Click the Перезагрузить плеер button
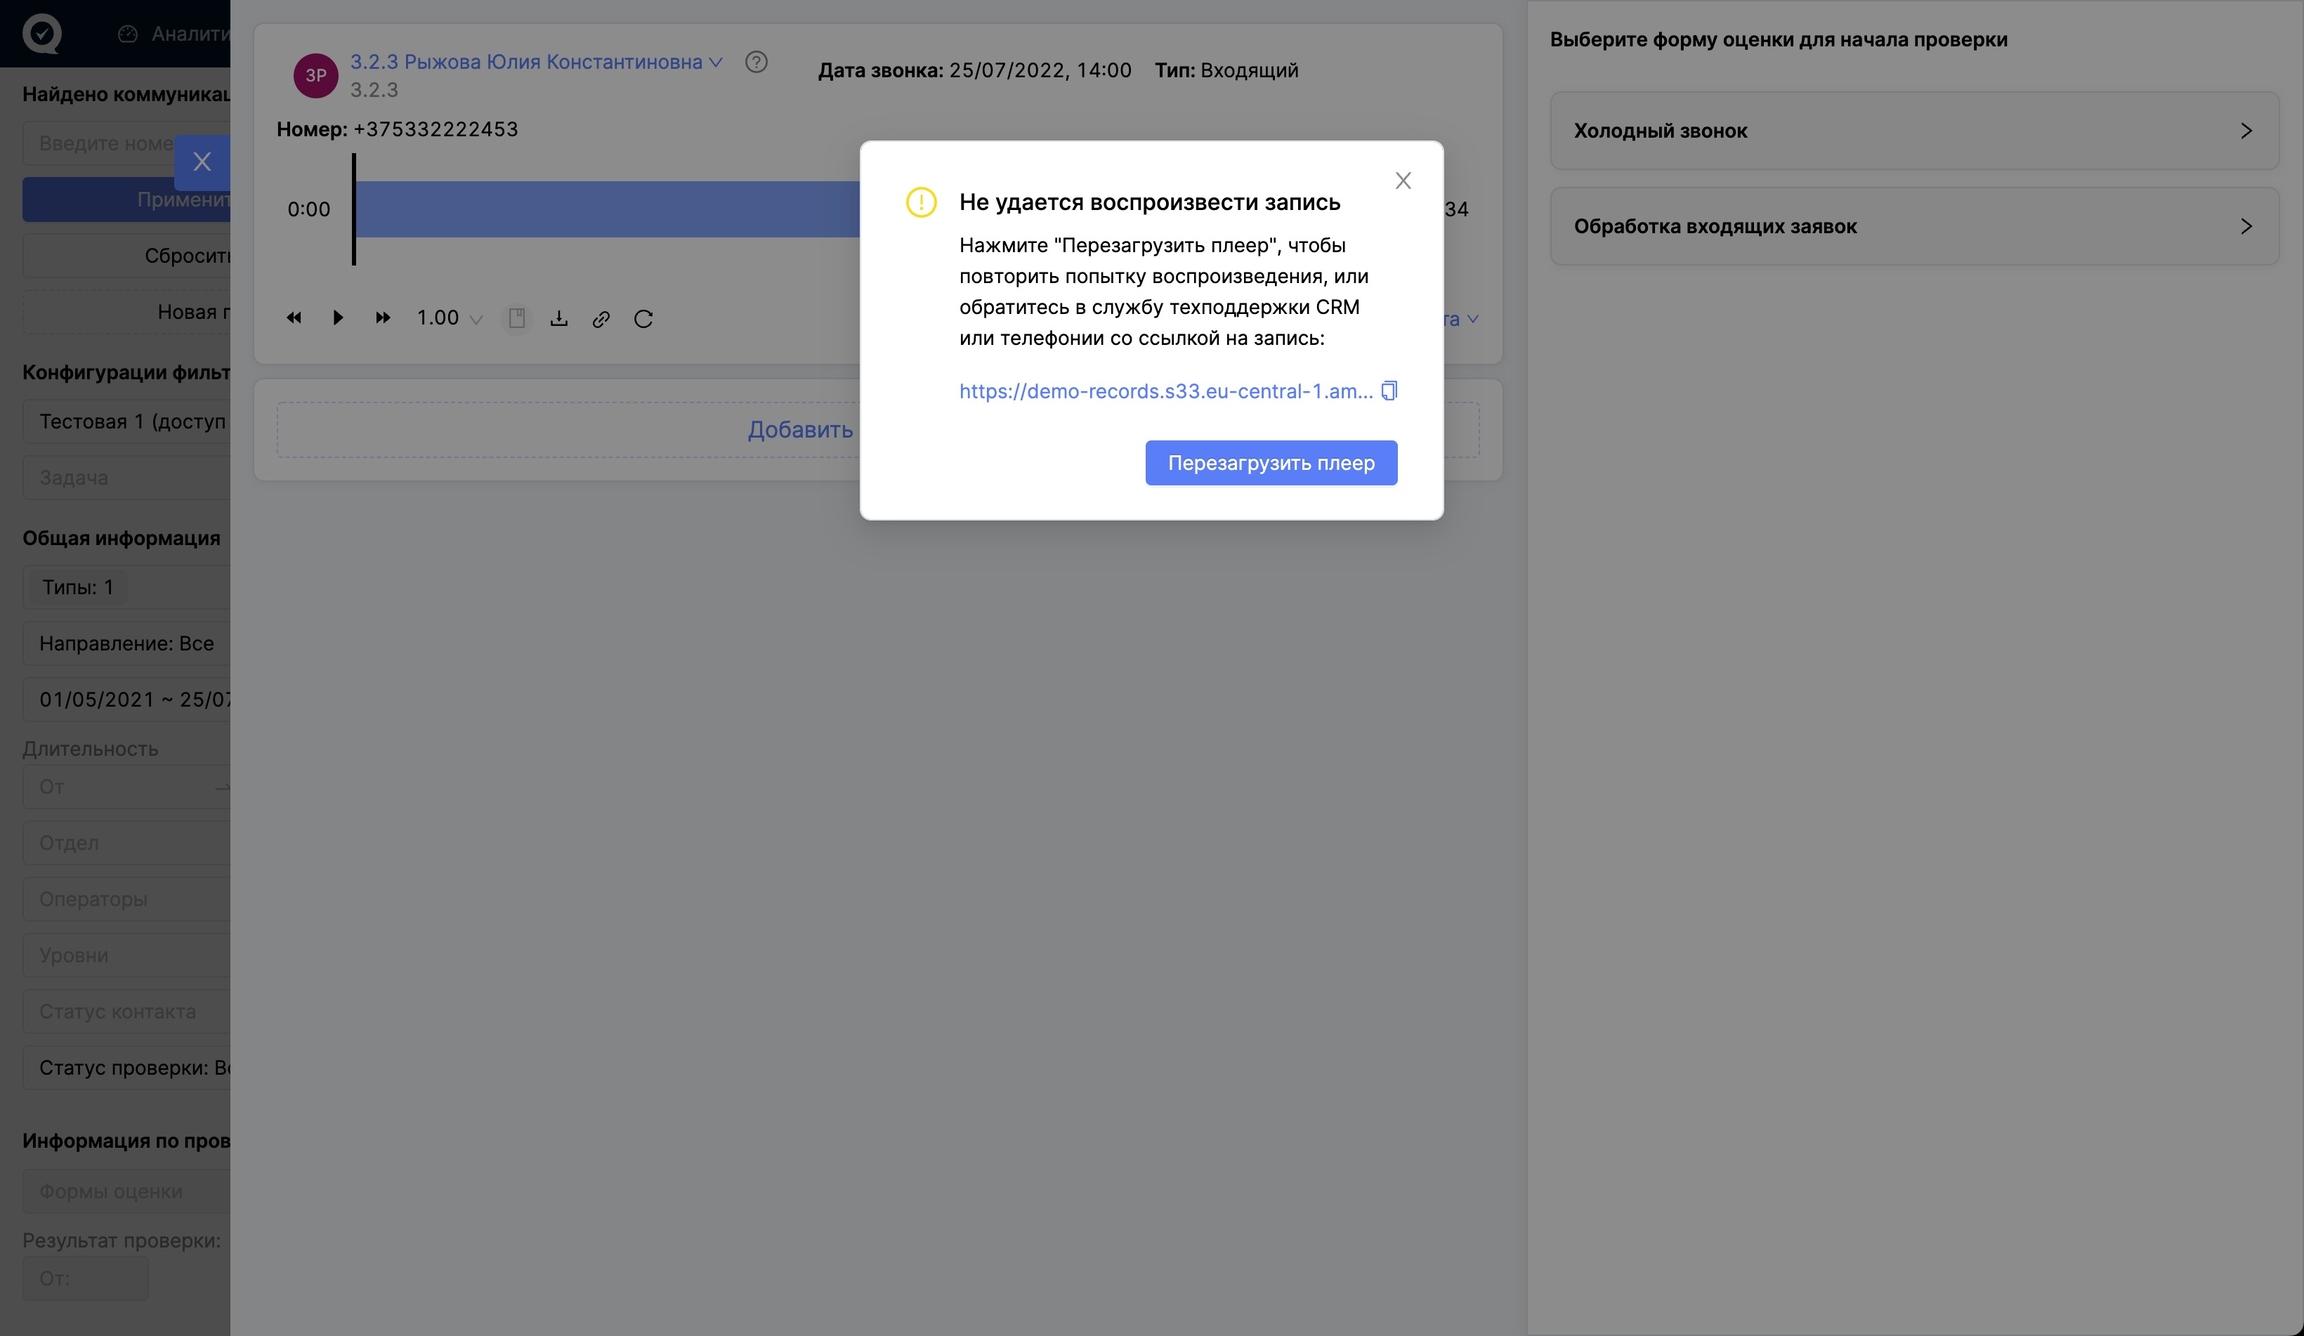Image resolution: width=2304 pixels, height=1336 pixels. (1271, 463)
